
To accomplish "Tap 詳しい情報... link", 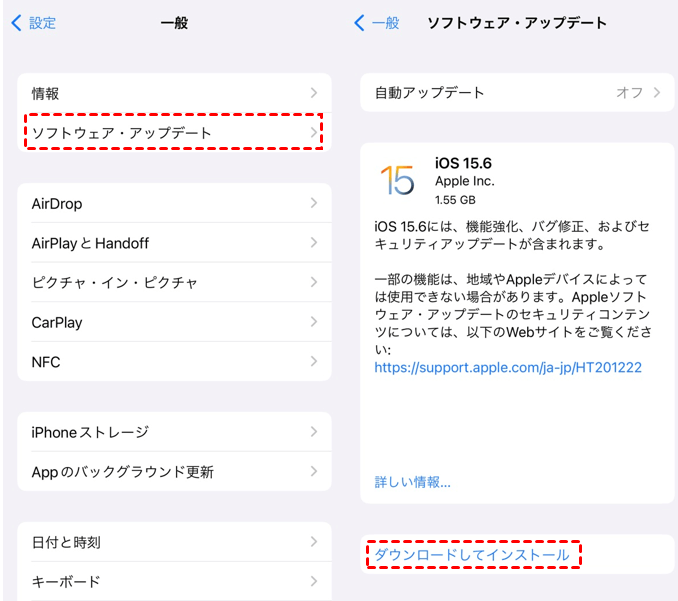I will click(x=412, y=482).
